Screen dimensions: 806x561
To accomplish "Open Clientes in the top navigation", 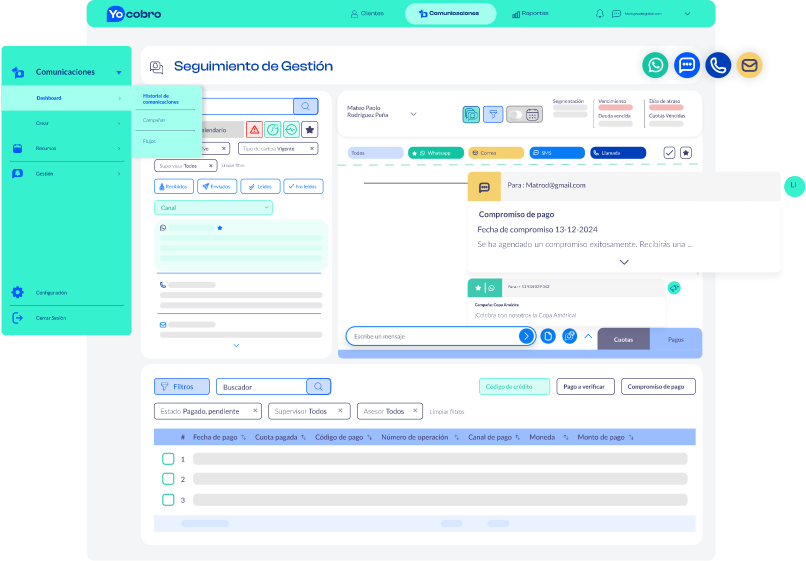I will tap(367, 13).
